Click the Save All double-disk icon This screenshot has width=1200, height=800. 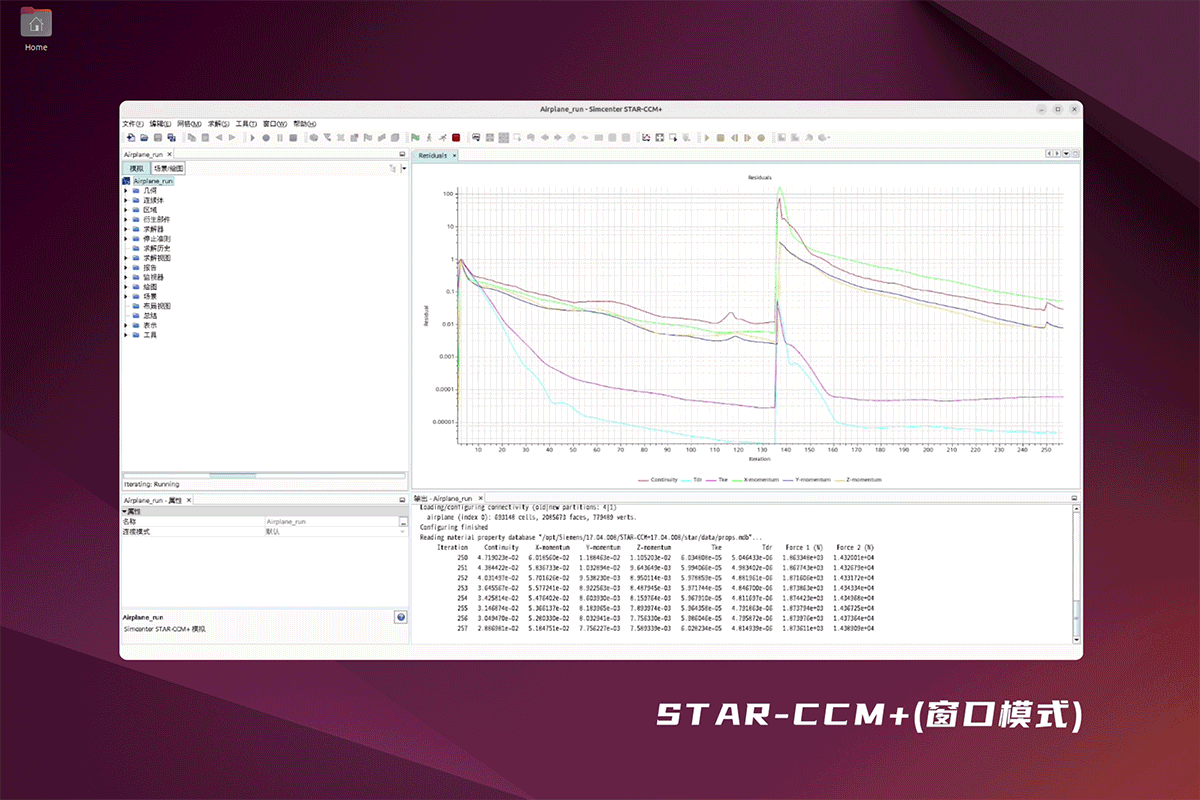tap(171, 137)
